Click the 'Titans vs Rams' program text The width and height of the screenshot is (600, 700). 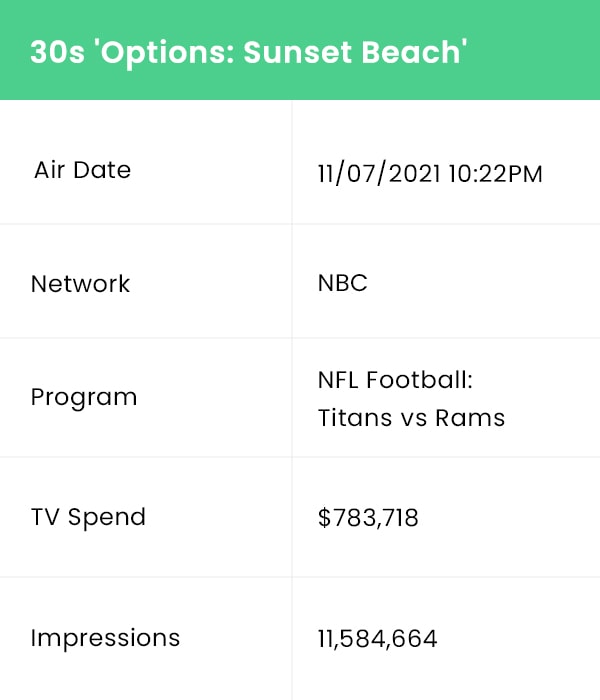coord(411,418)
